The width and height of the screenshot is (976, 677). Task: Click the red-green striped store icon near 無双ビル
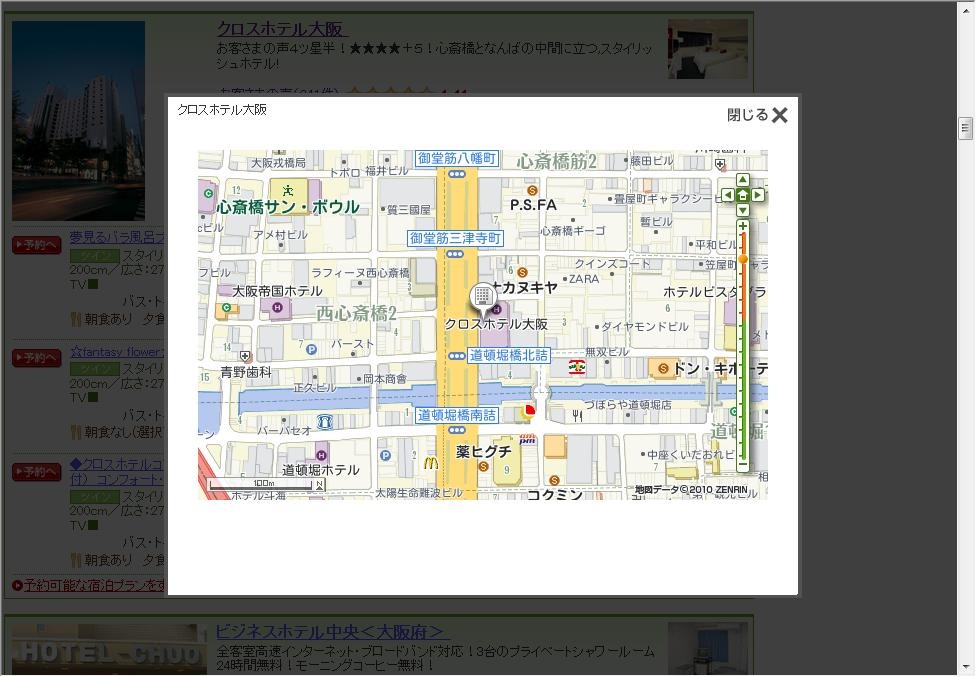[x=577, y=368]
